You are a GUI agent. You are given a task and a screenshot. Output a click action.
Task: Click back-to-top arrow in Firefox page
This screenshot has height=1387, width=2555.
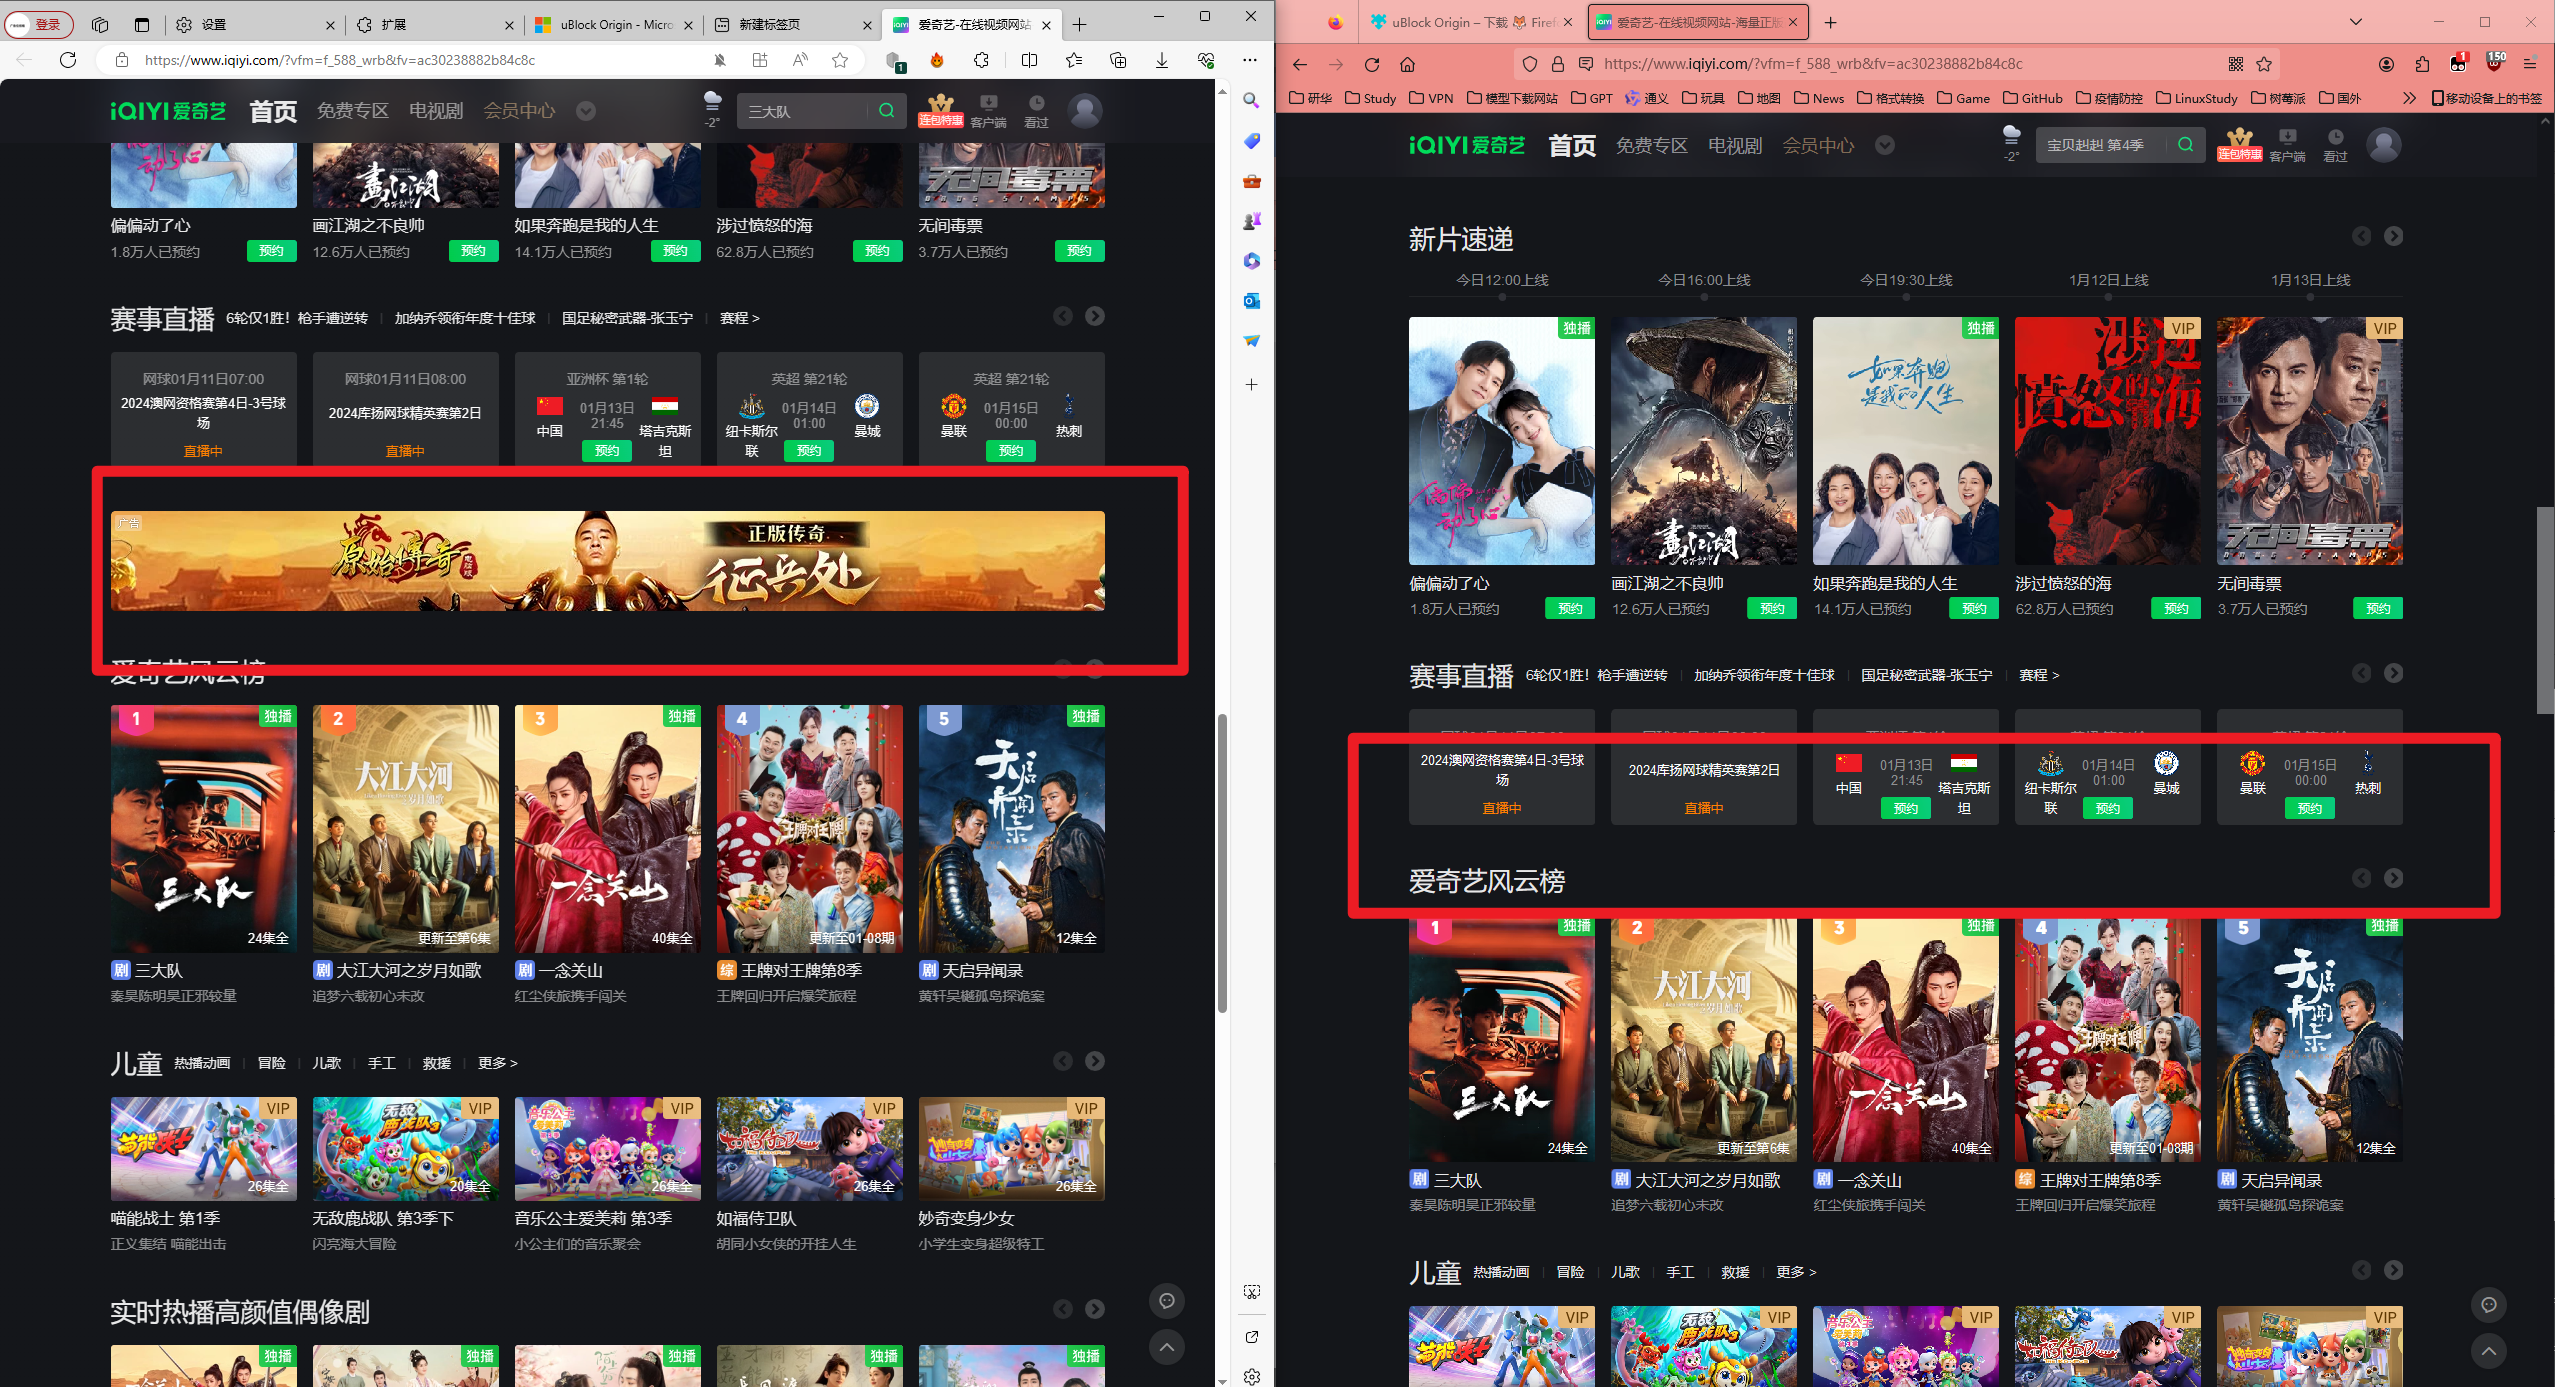[2488, 1351]
